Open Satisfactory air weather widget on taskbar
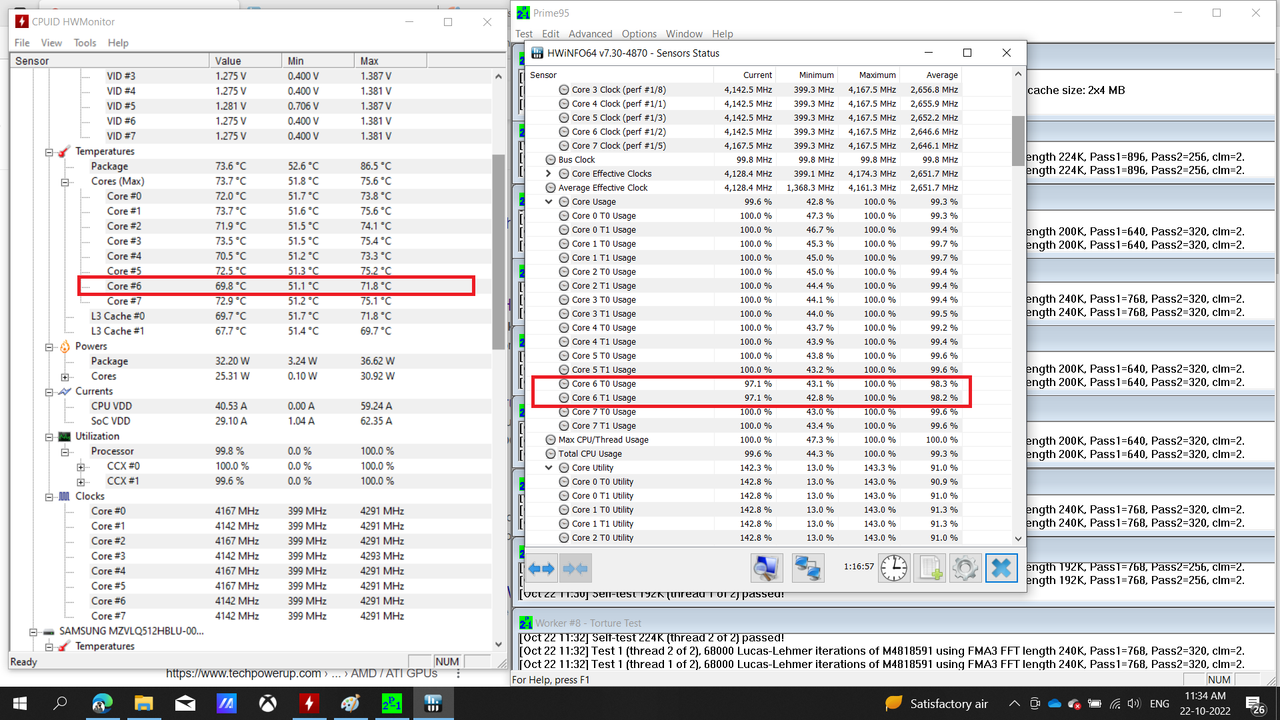Viewport: 1280px width, 720px height. [x=937, y=704]
